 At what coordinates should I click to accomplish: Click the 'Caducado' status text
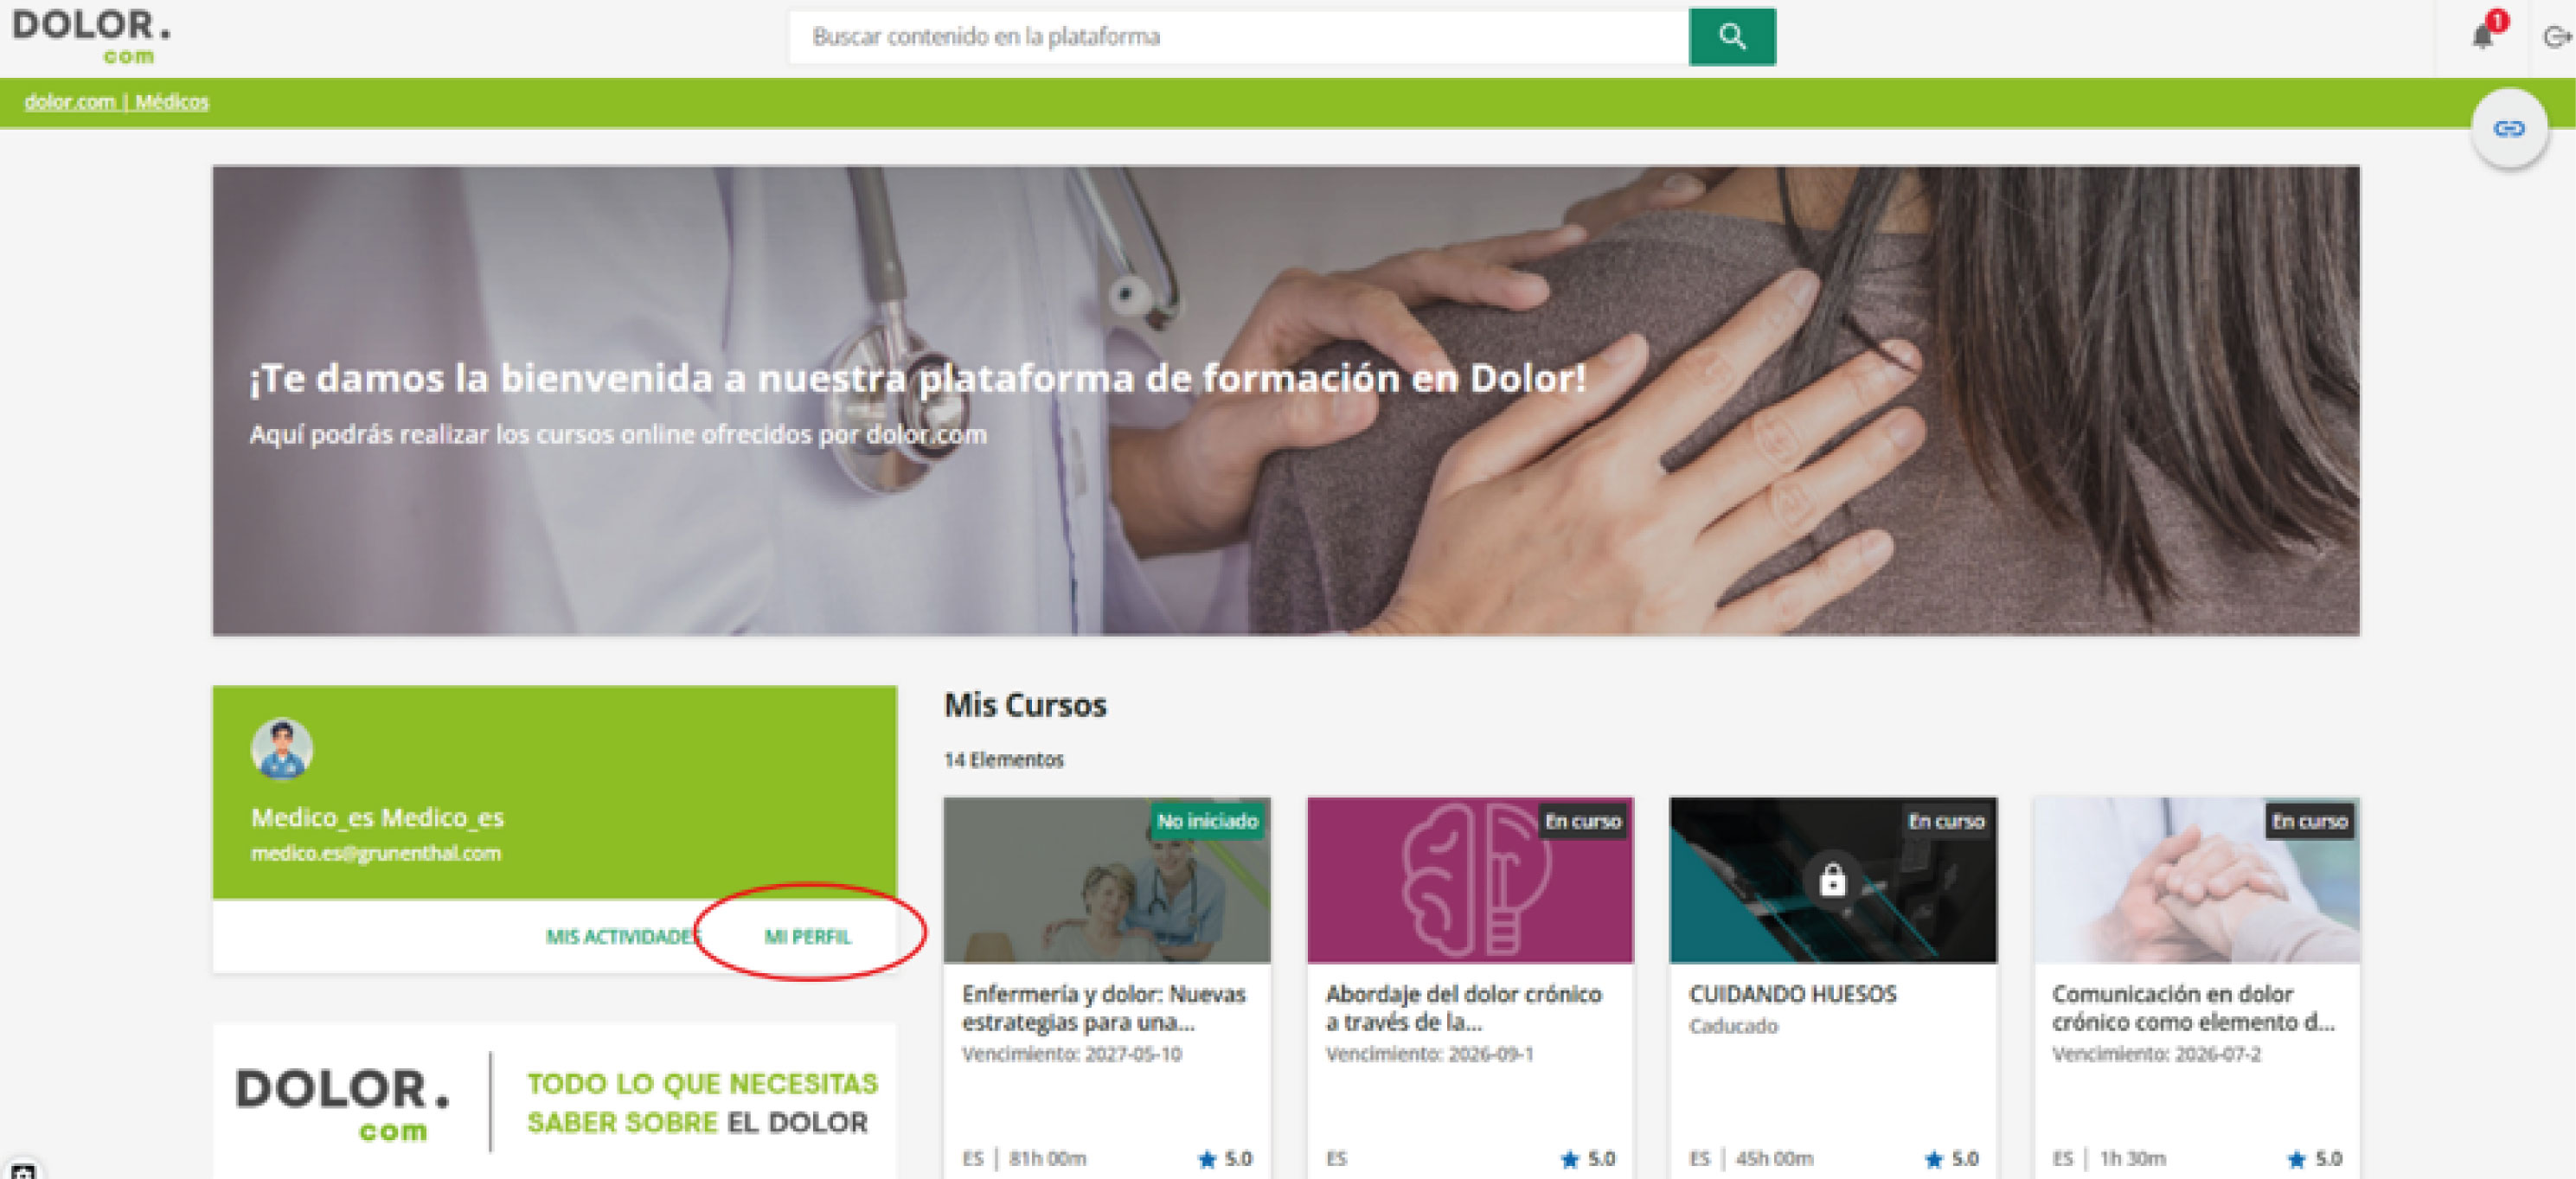pyautogui.click(x=1733, y=1026)
